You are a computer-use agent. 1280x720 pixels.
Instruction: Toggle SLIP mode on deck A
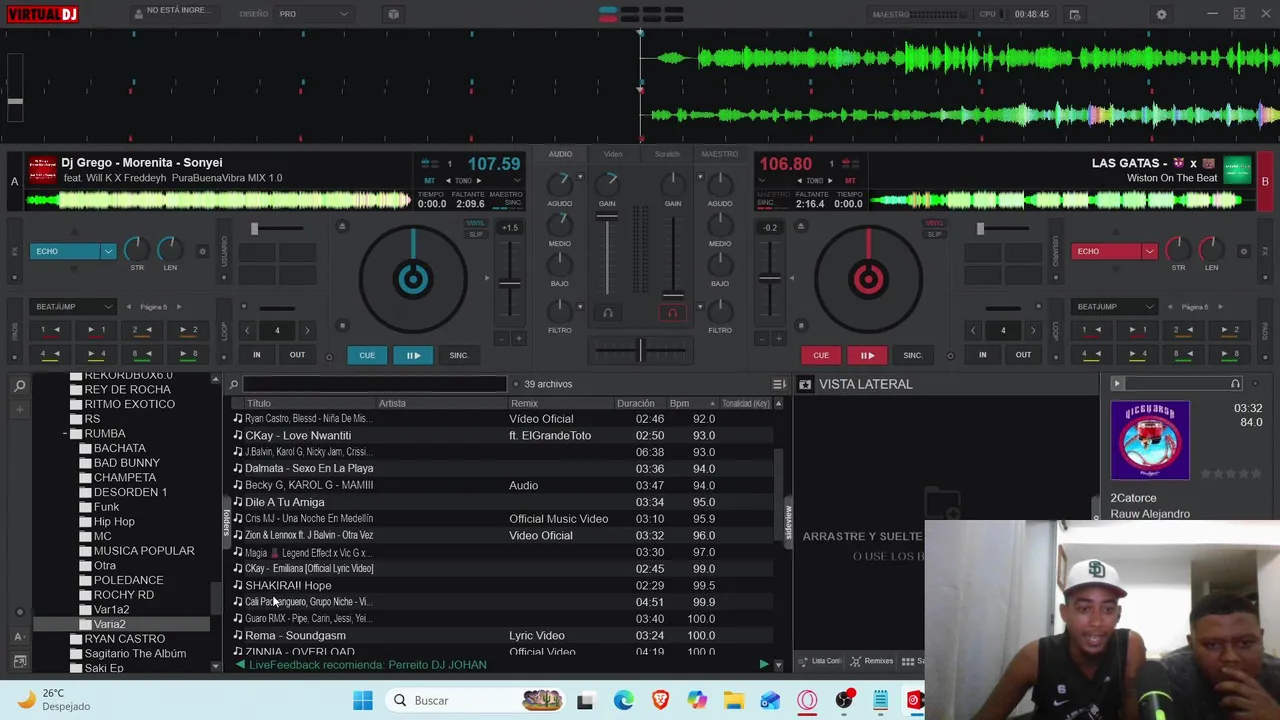click(x=475, y=234)
